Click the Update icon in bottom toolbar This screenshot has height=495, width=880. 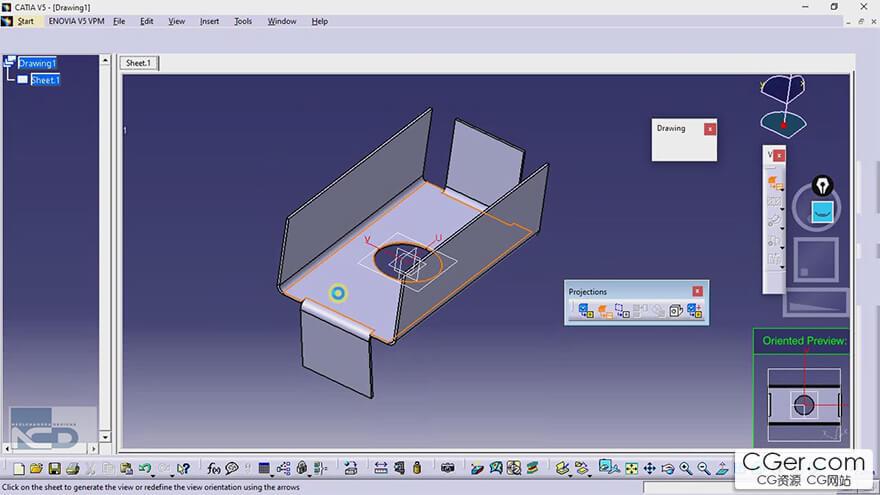[x=351, y=468]
